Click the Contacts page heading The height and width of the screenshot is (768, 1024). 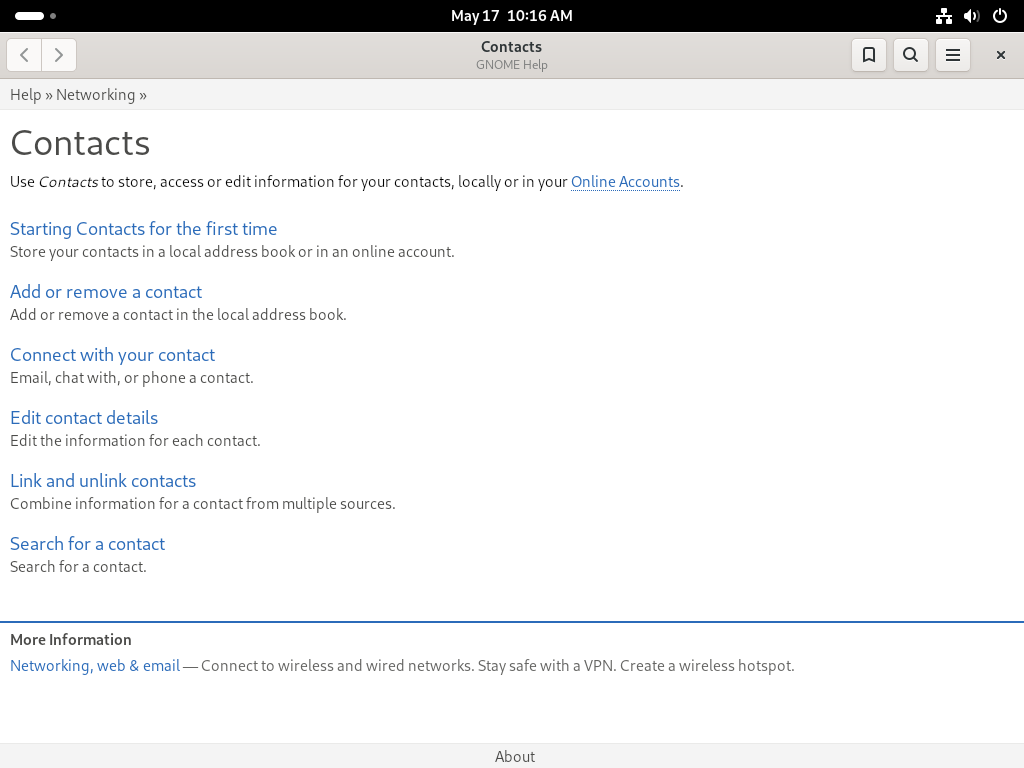[80, 143]
